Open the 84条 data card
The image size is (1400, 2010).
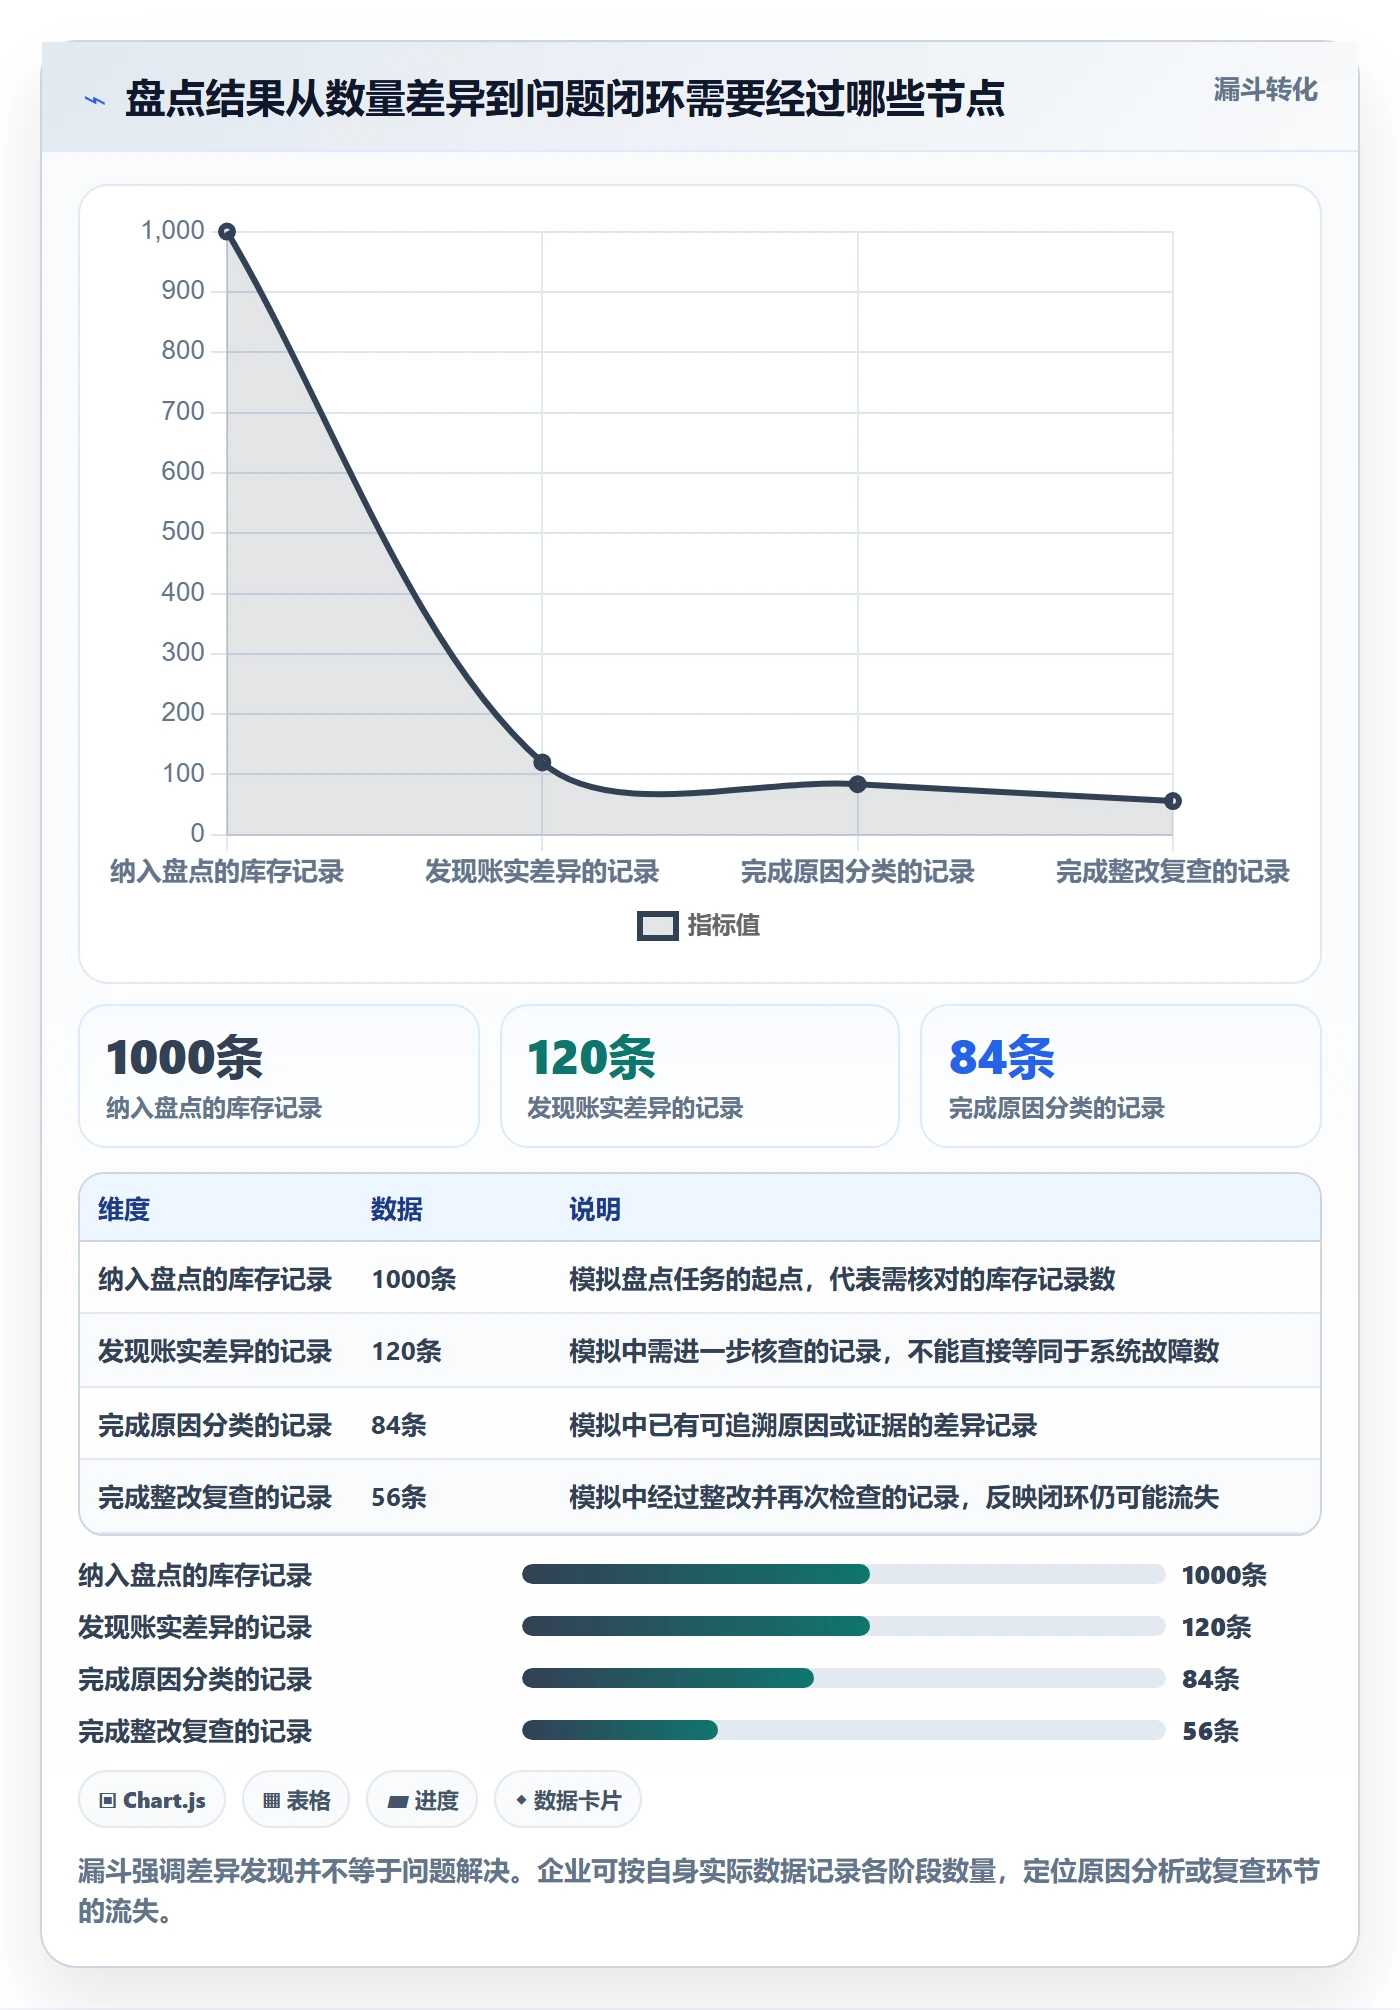(1121, 1076)
